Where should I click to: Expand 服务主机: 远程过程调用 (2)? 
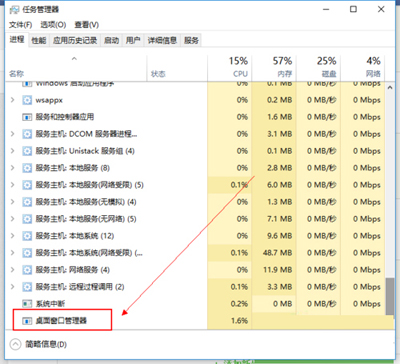13,287
